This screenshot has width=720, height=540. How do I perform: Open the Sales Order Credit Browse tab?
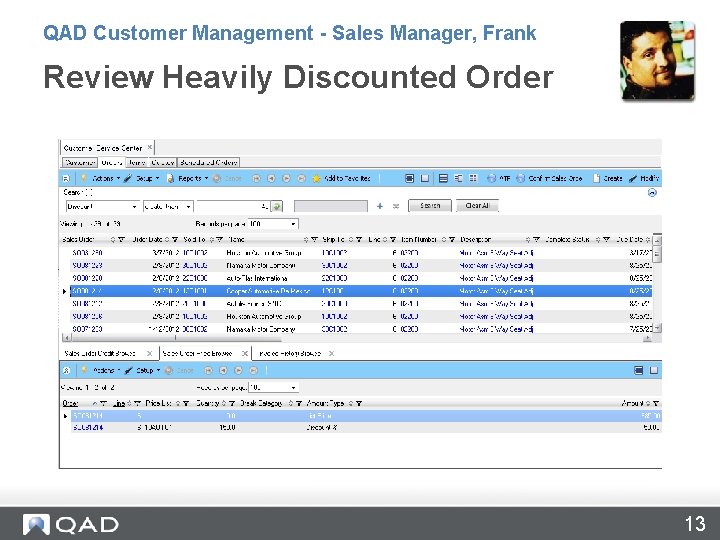point(100,353)
